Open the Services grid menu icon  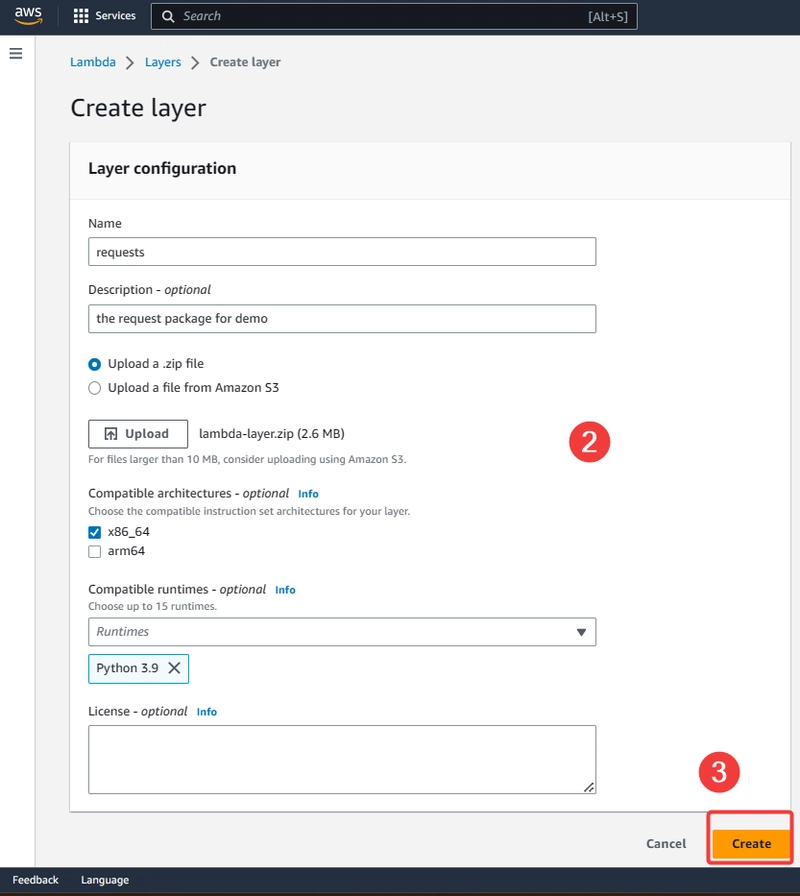(x=81, y=16)
